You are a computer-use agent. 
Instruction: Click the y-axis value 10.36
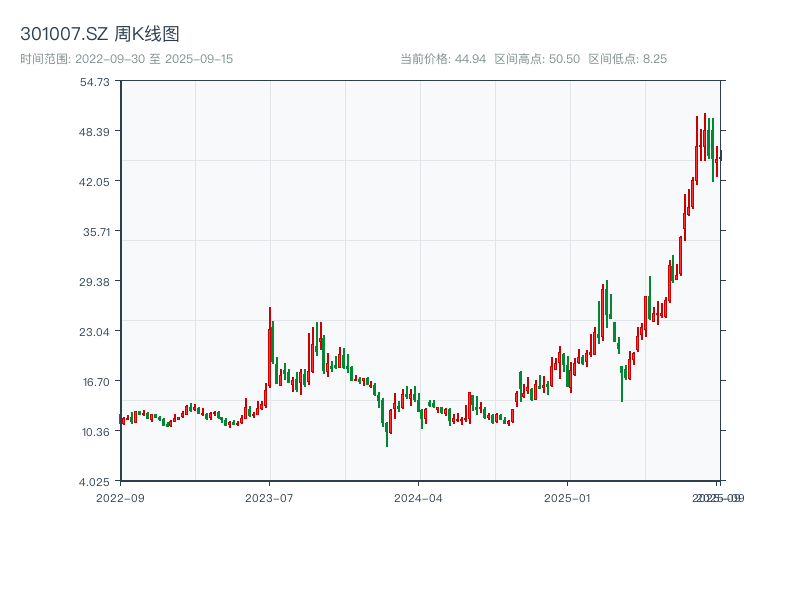(x=96, y=432)
